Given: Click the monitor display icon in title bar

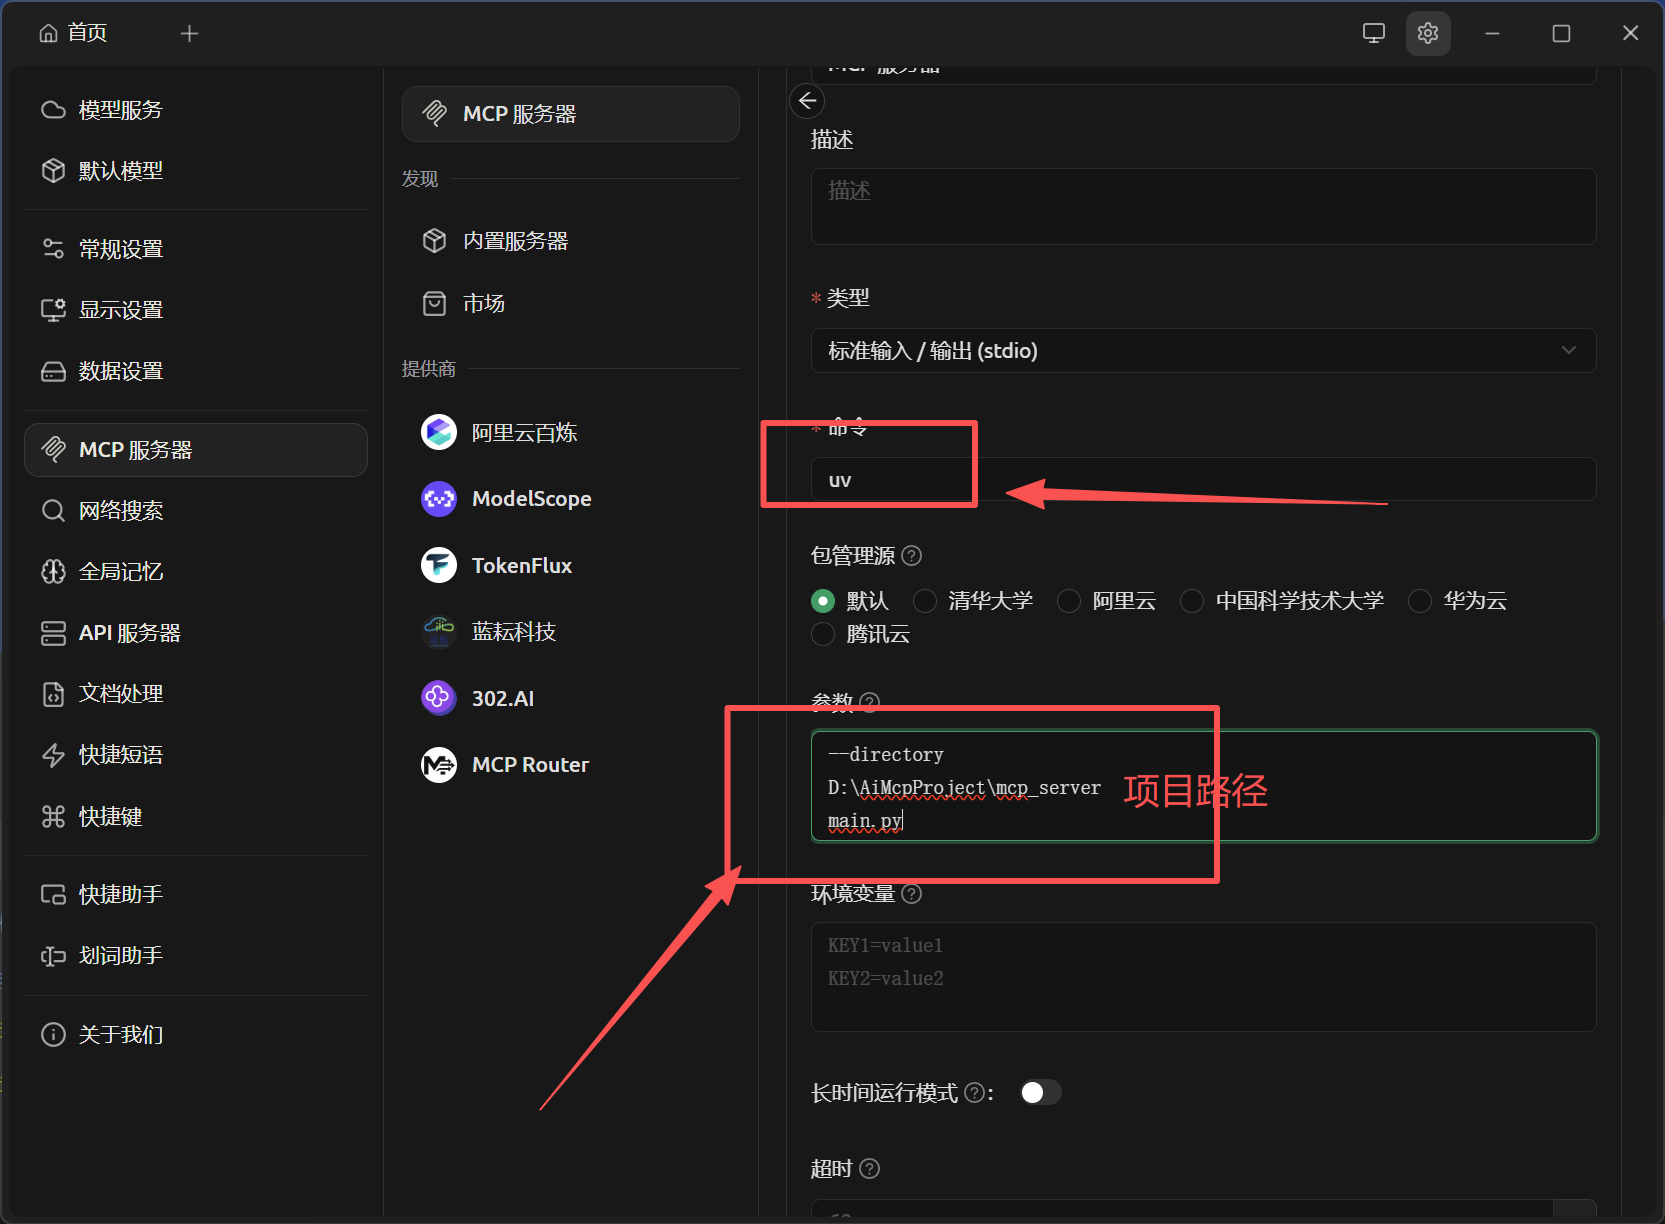Looking at the screenshot, I should (x=1374, y=33).
